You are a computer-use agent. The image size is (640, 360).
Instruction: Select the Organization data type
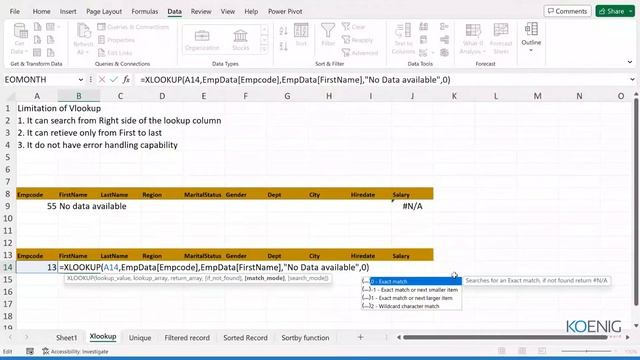202,40
